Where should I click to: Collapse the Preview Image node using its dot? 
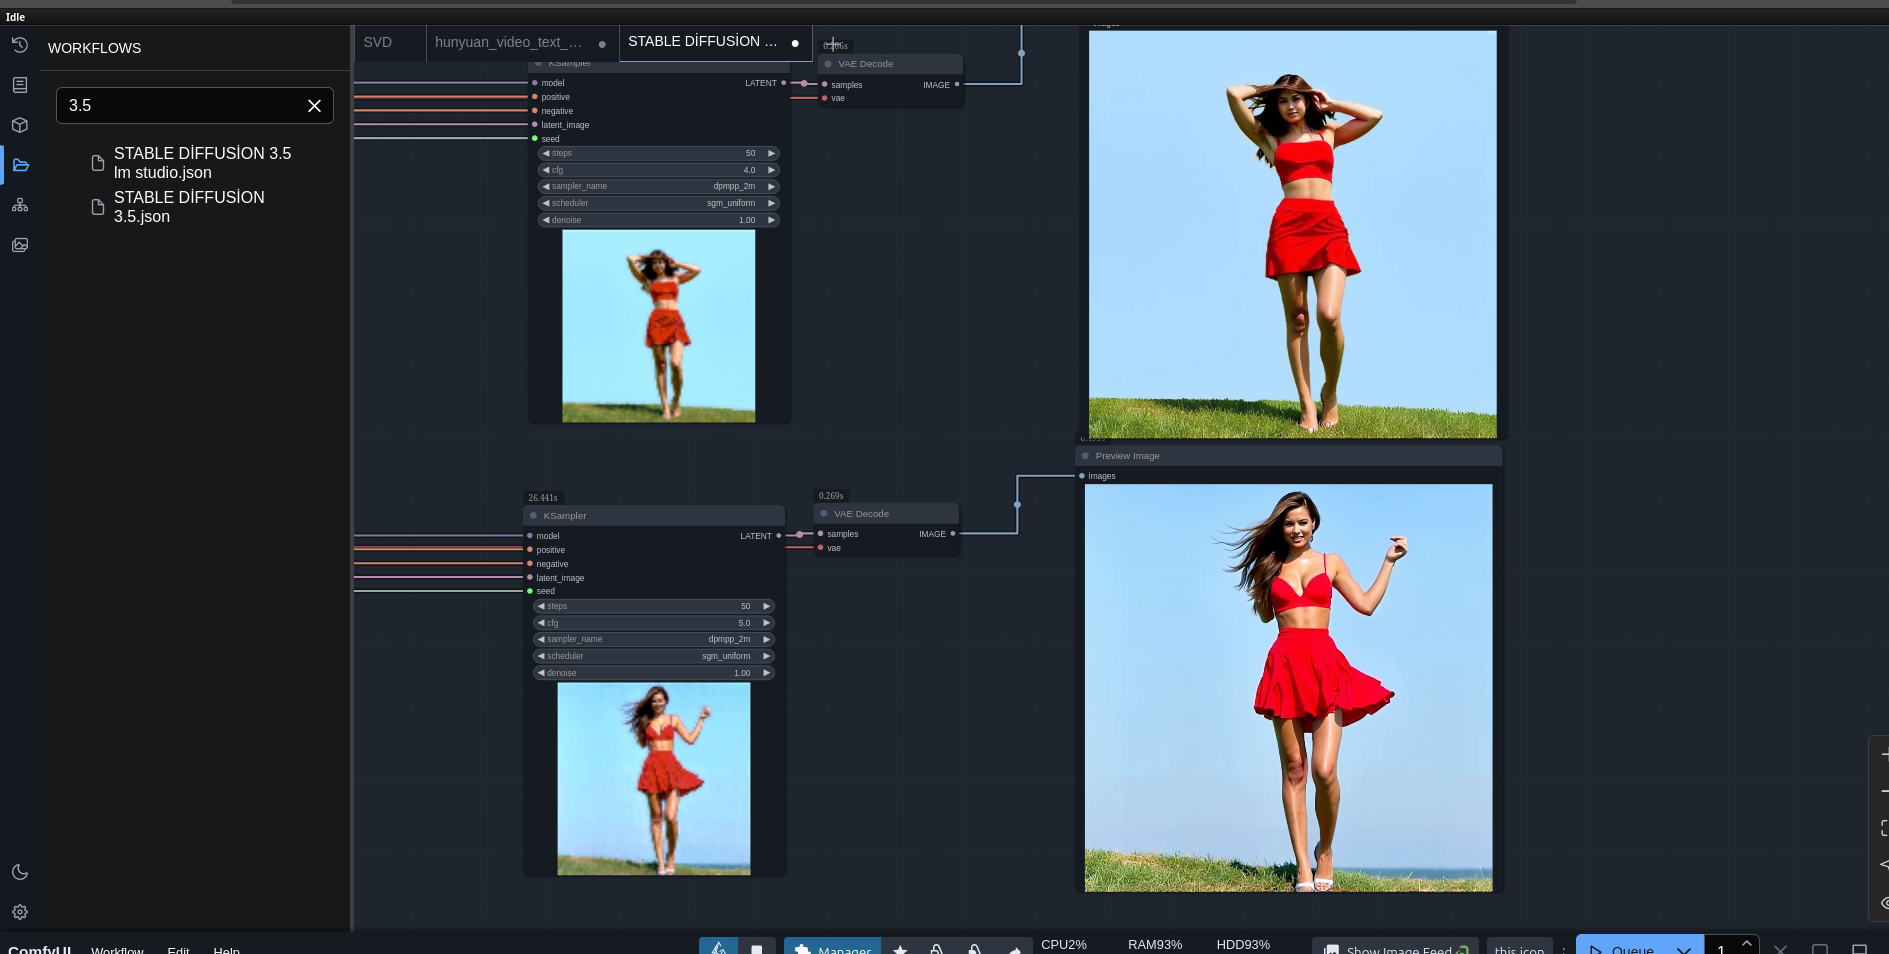tap(1085, 456)
